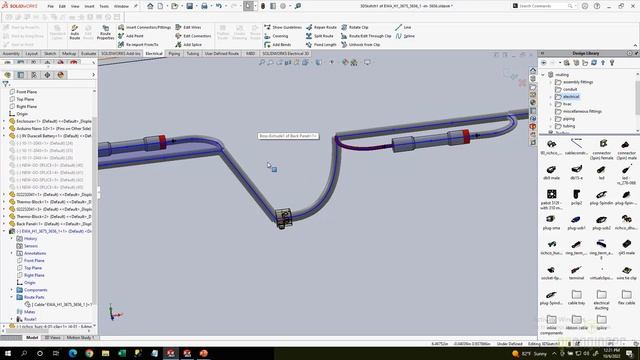Expand Thermo-Block<1> node

(x=4, y=202)
